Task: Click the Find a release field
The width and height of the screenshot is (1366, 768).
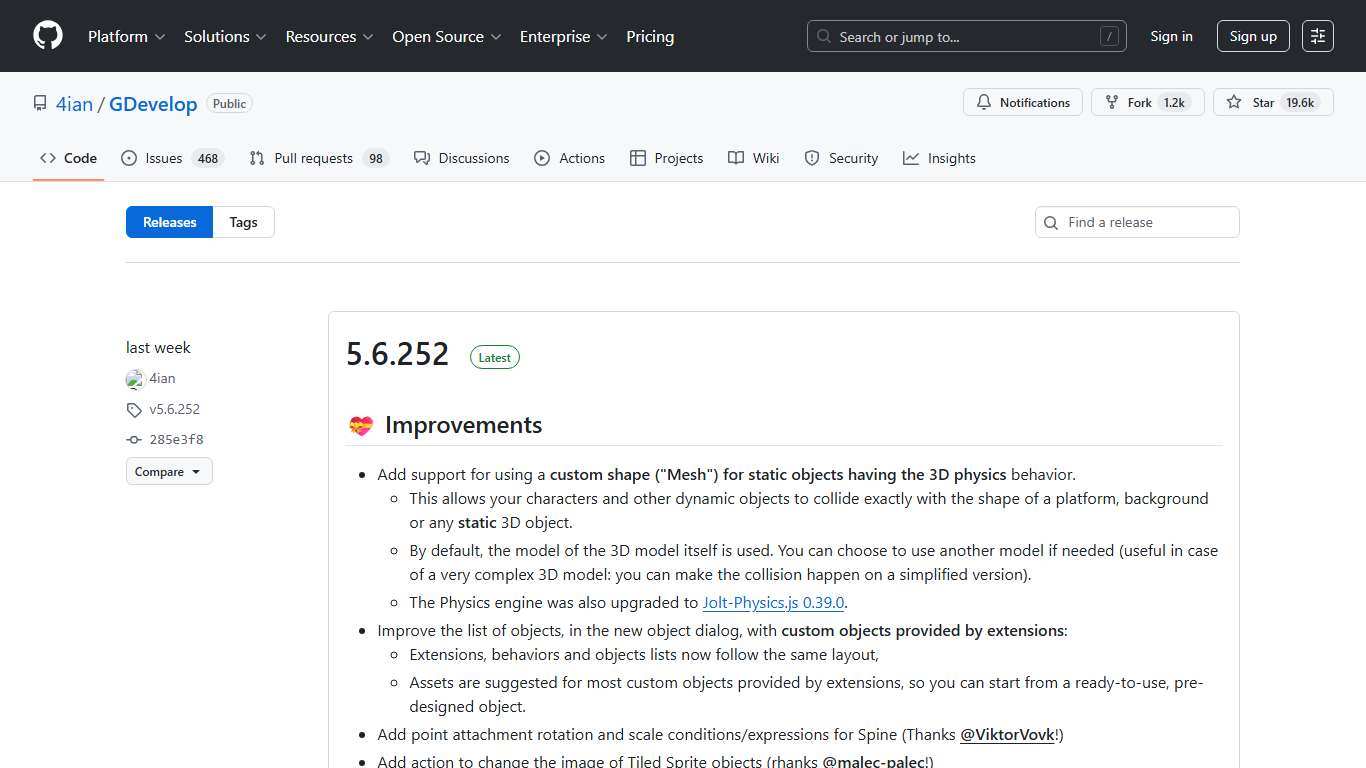Action: 1146,222
